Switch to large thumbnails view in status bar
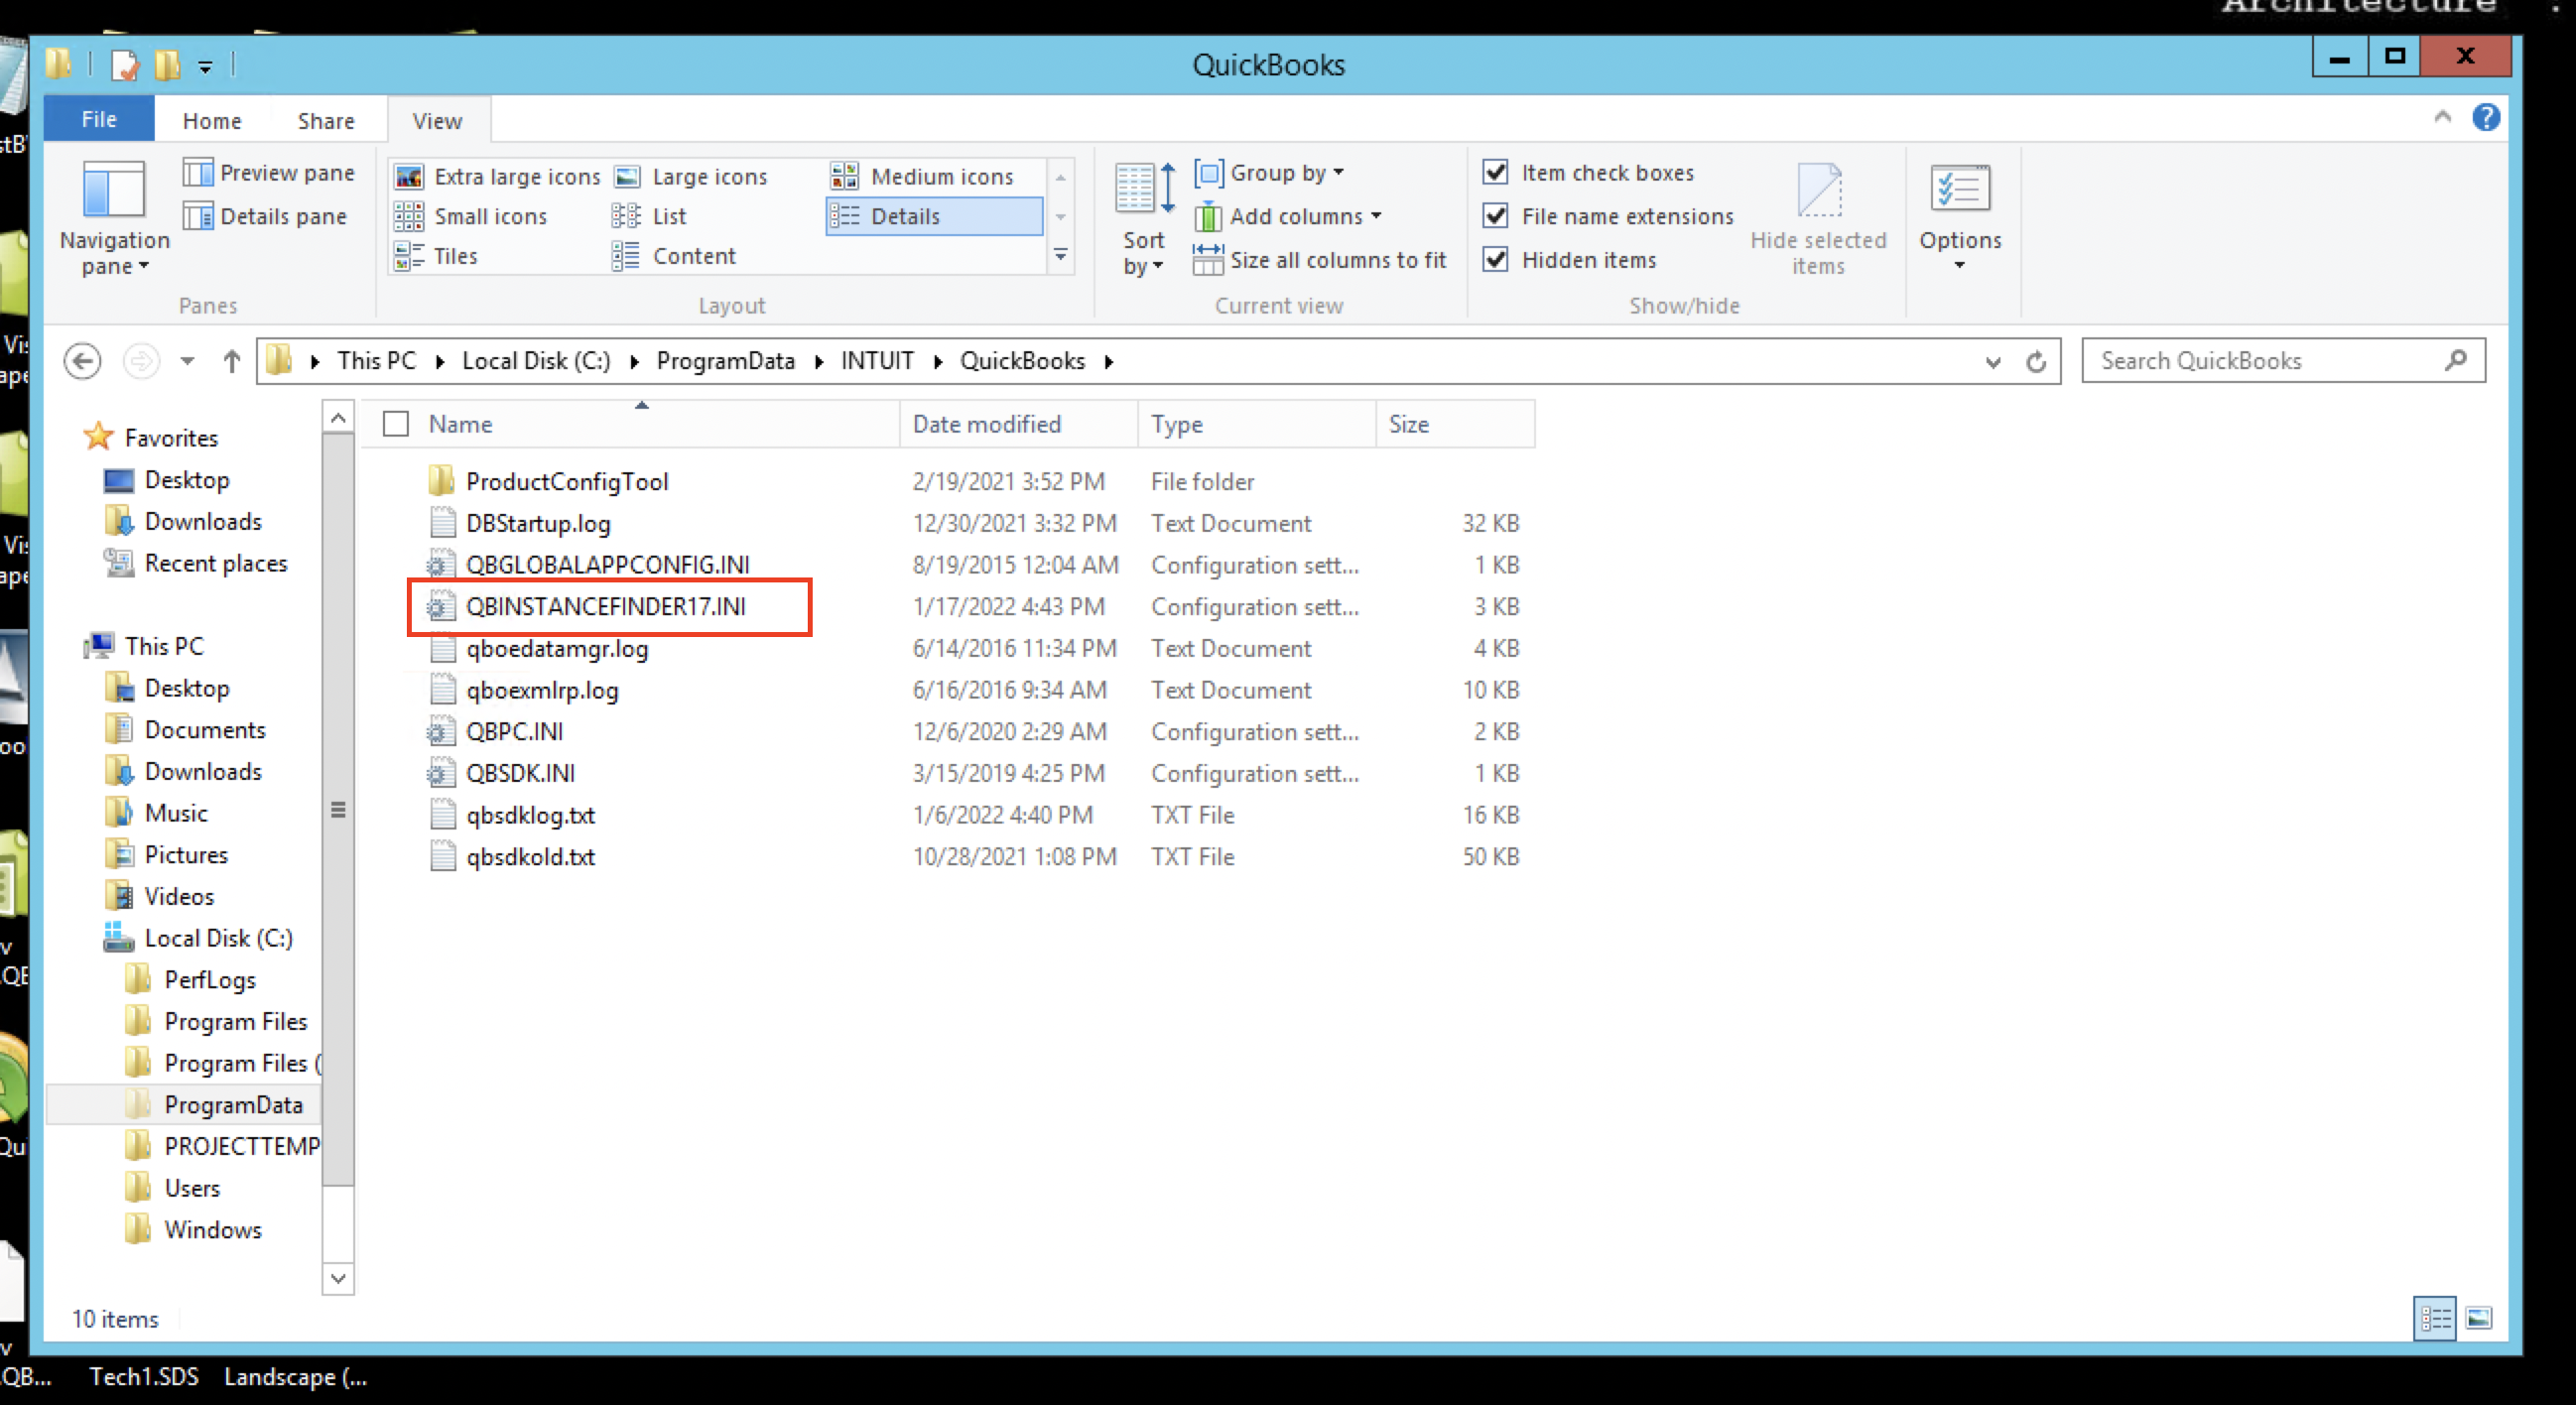2576x1405 pixels. [x=2478, y=1318]
